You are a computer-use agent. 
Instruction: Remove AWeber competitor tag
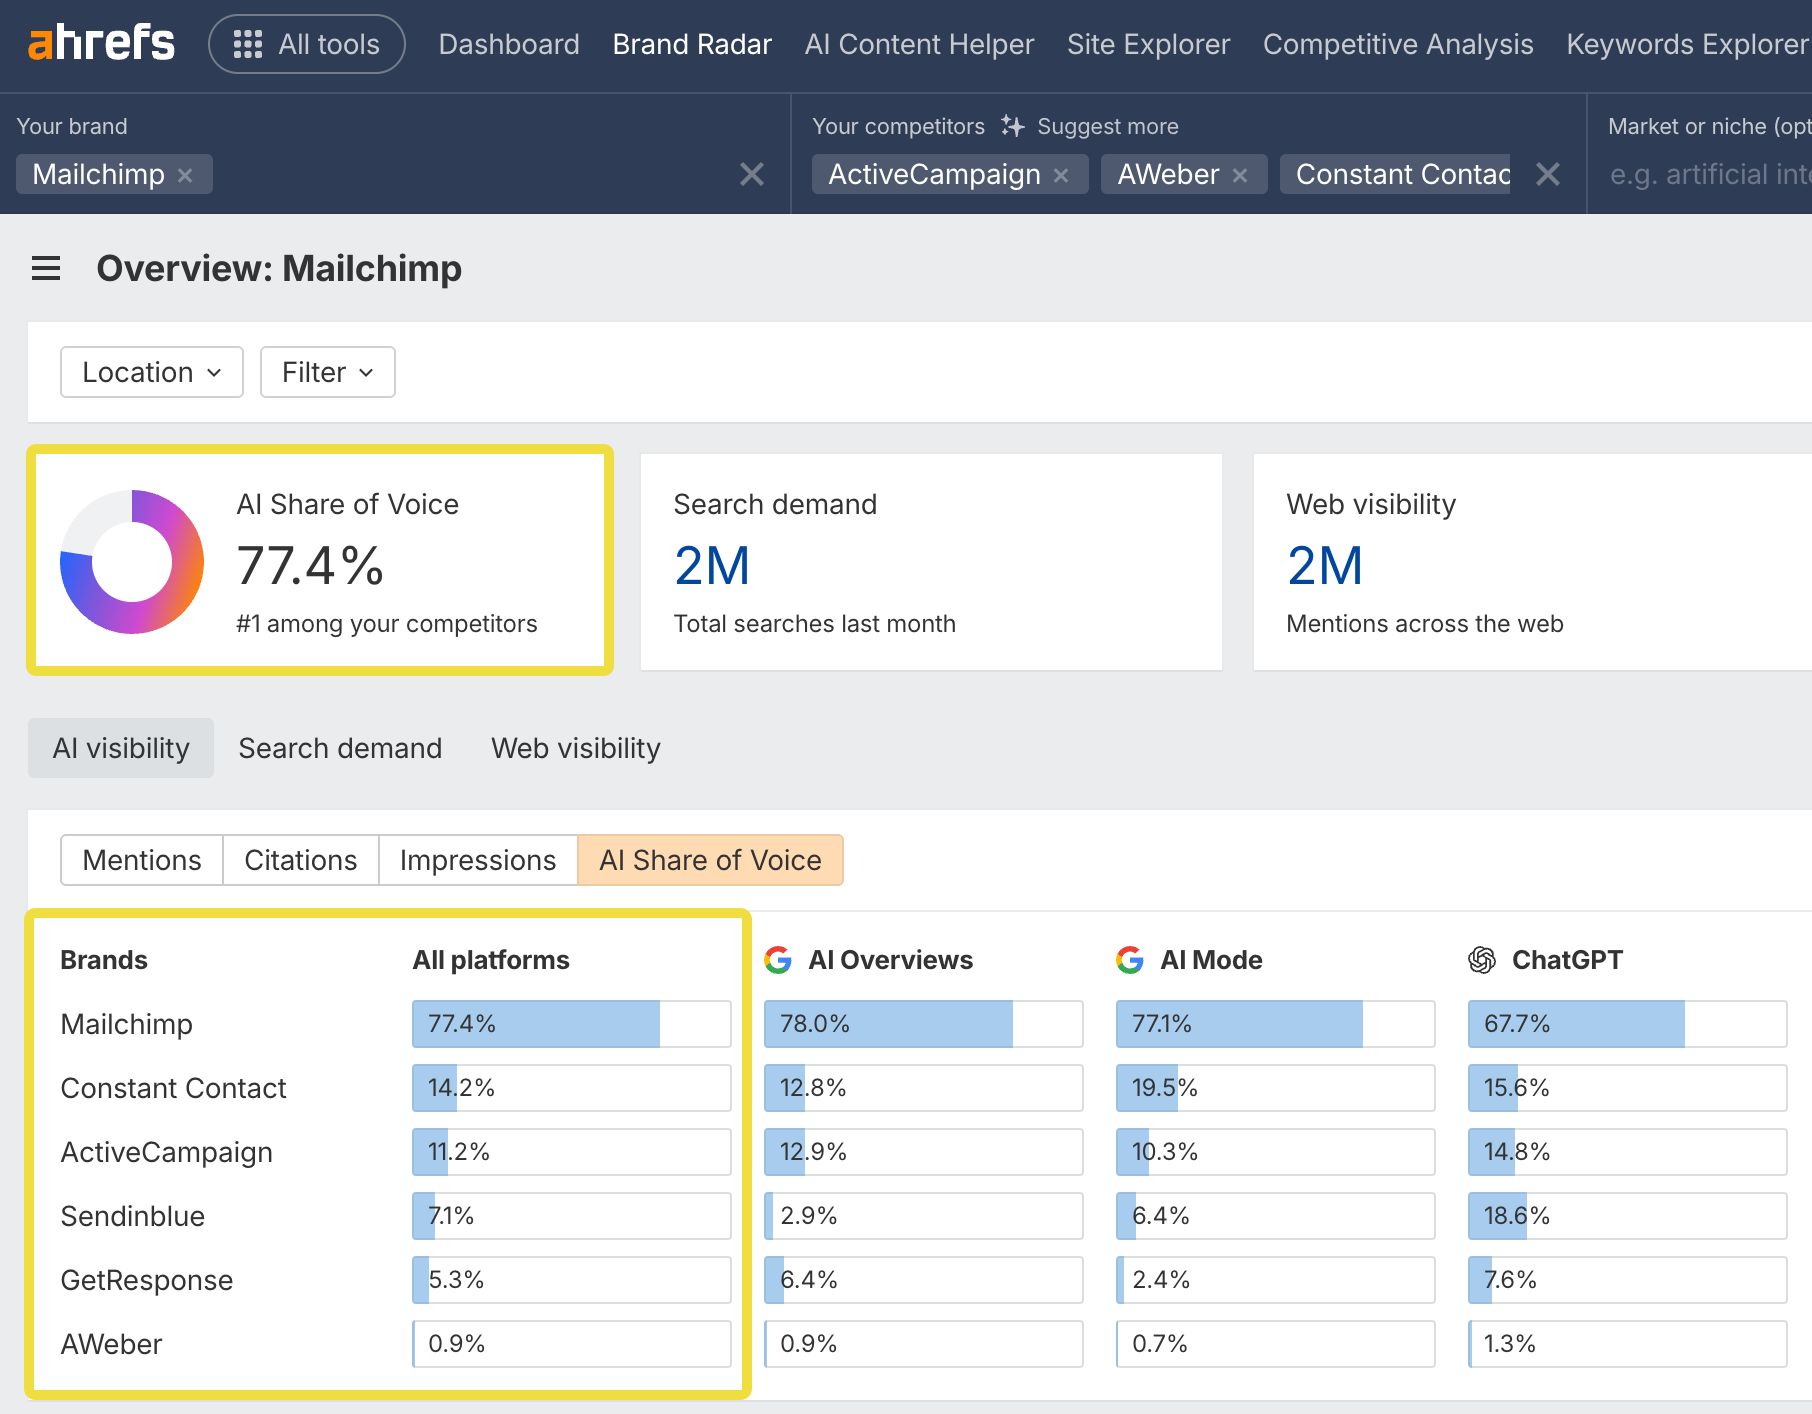[1240, 175]
